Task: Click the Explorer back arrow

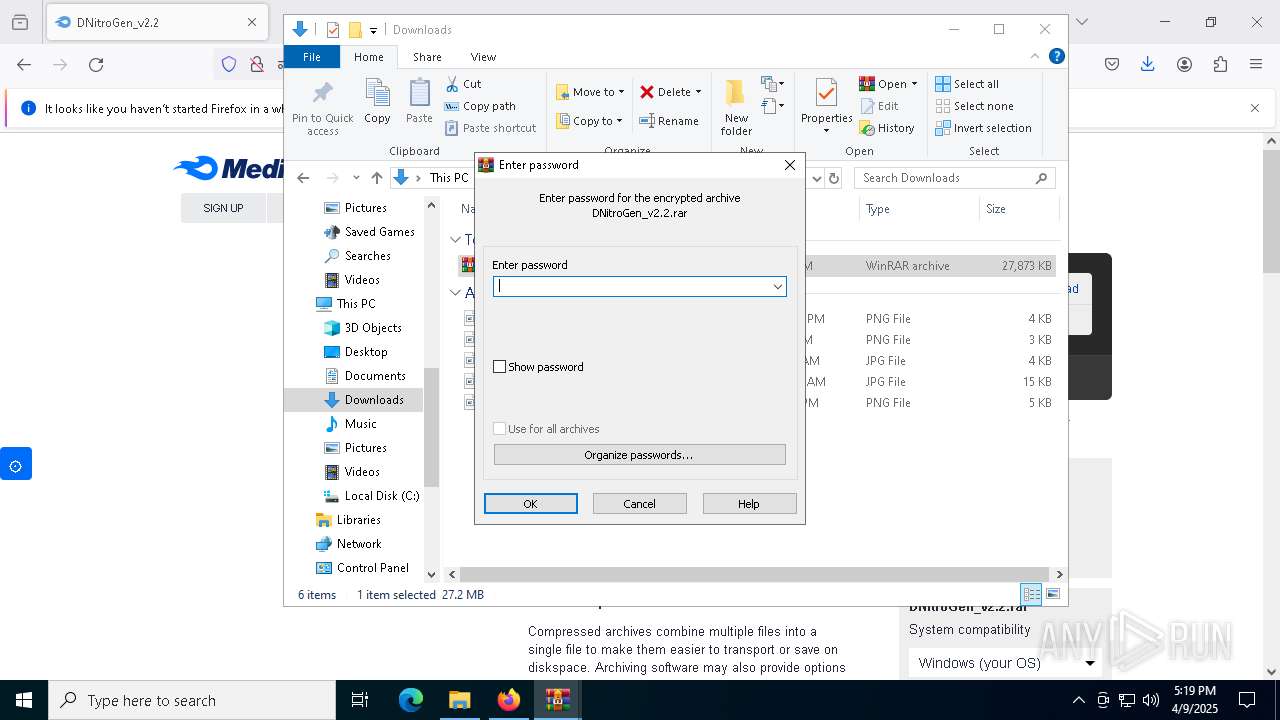Action: coord(303,178)
